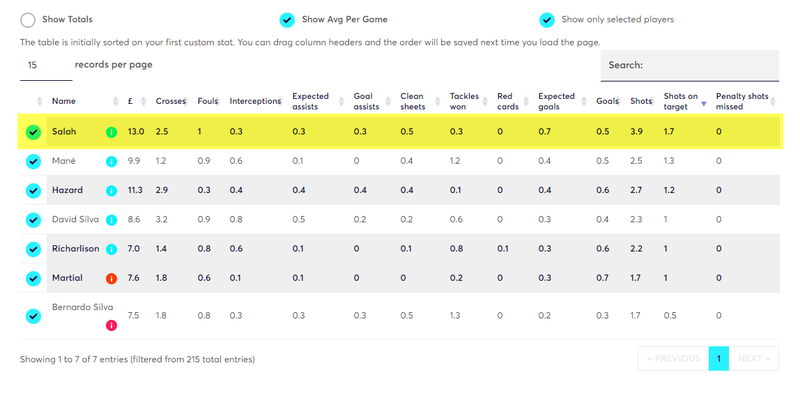
Task: Go to the NEXT page
Action: pos(754,359)
